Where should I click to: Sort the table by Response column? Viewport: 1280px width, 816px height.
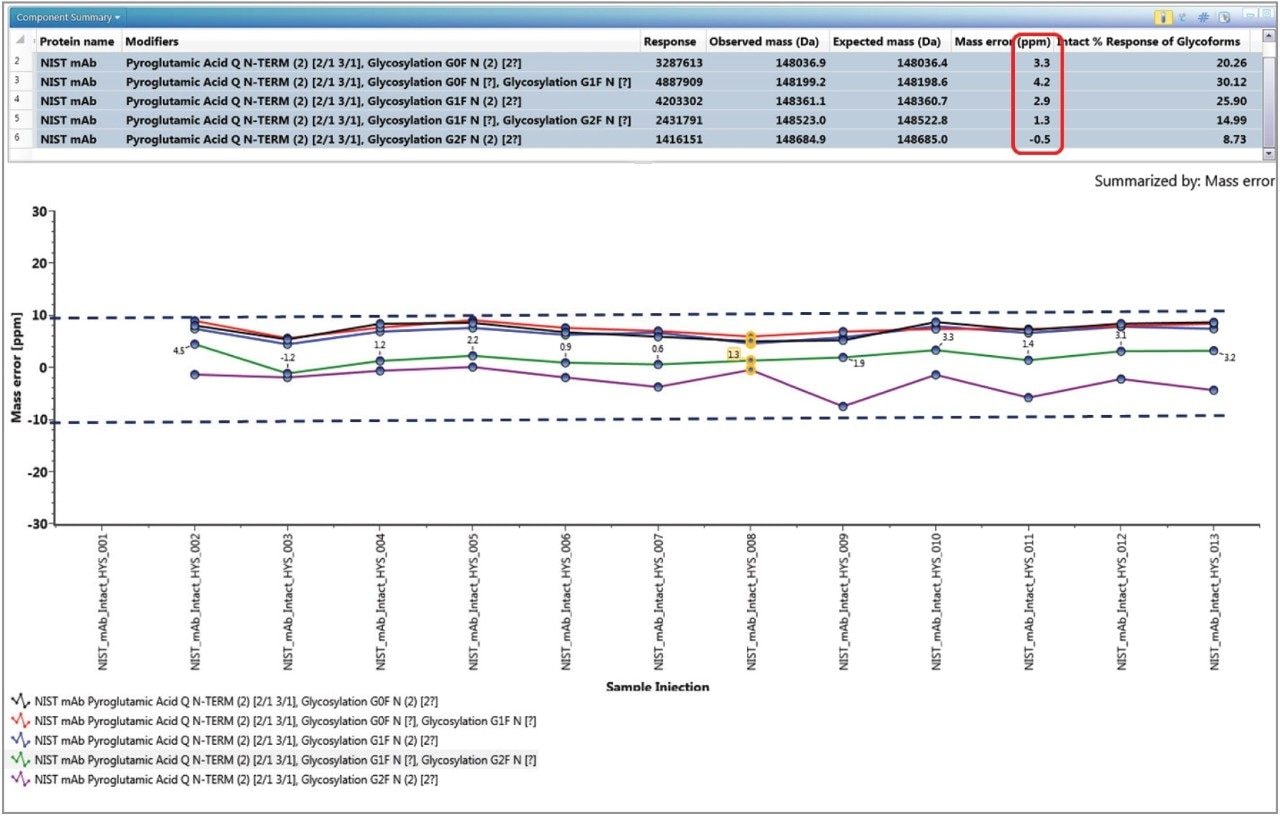(669, 41)
